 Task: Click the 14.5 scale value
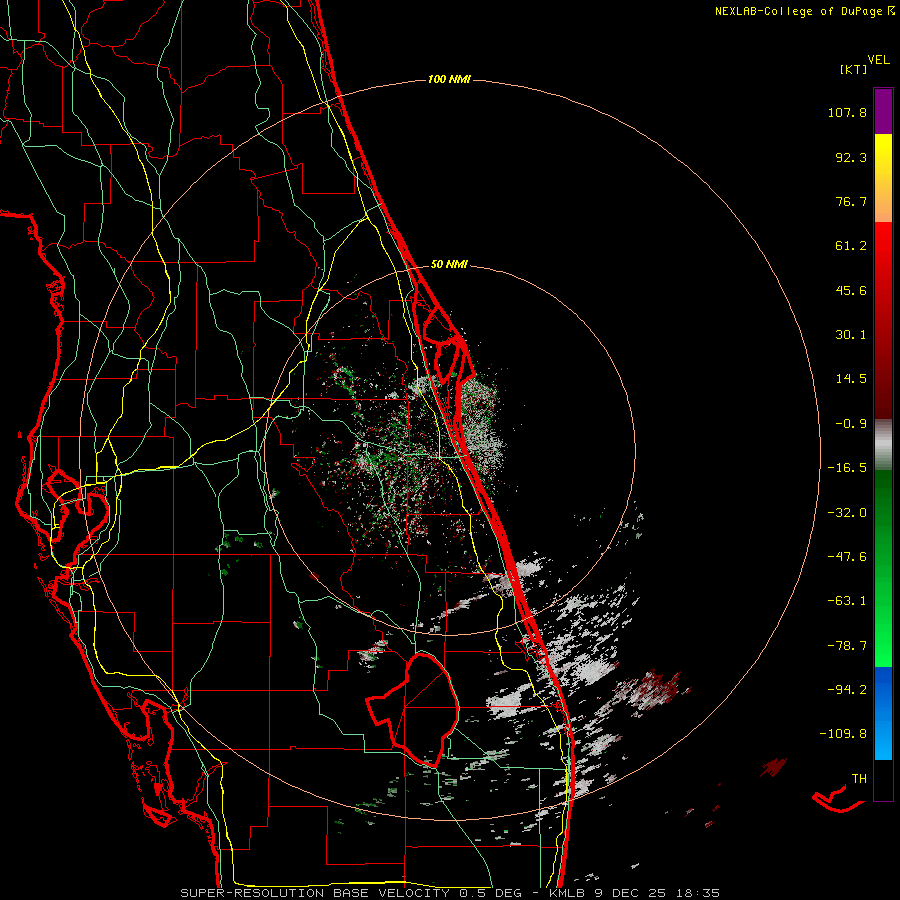click(x=851, y=379)
